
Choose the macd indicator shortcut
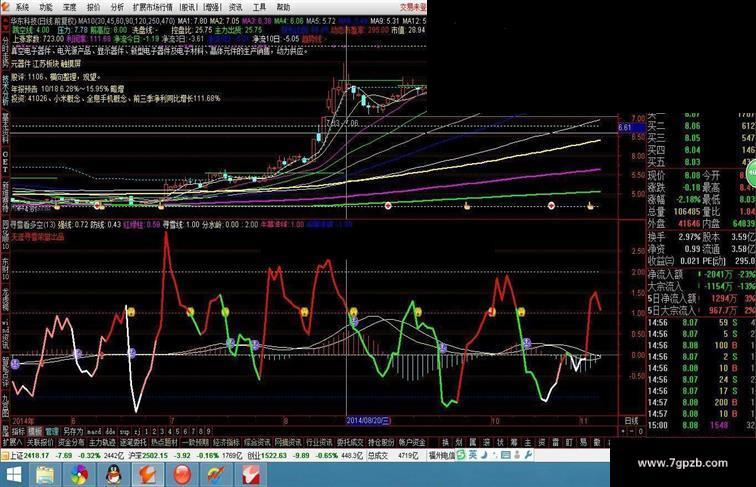94,431
